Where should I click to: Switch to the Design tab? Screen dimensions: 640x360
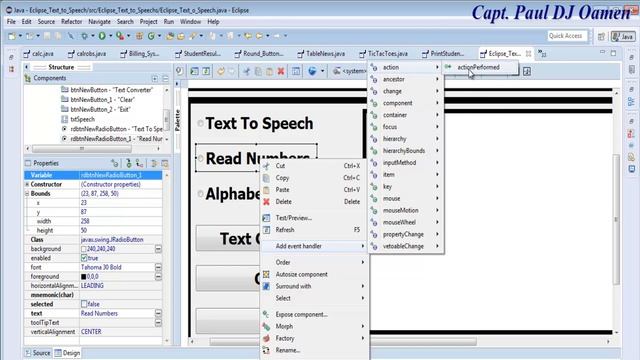[x=67, y=353]
